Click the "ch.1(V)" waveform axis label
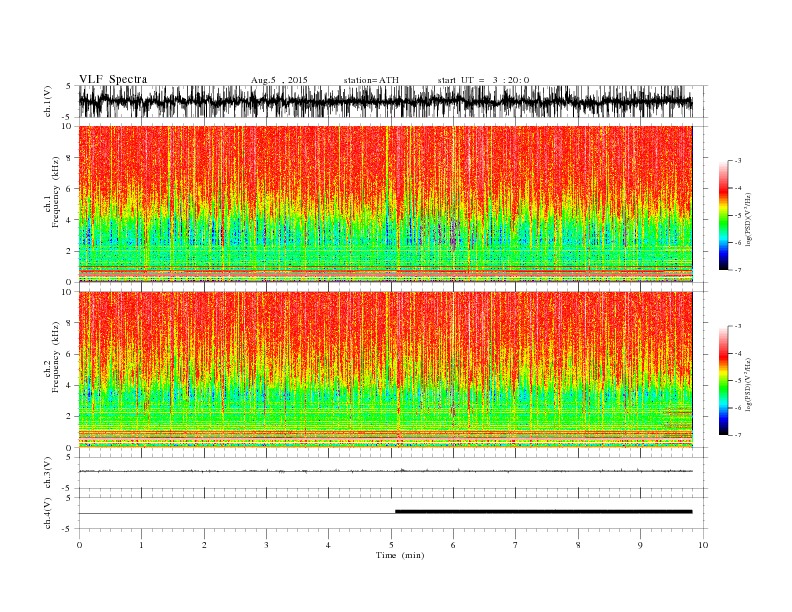Image resolution: width=792 pixels, height=612 pixels. 48,101
